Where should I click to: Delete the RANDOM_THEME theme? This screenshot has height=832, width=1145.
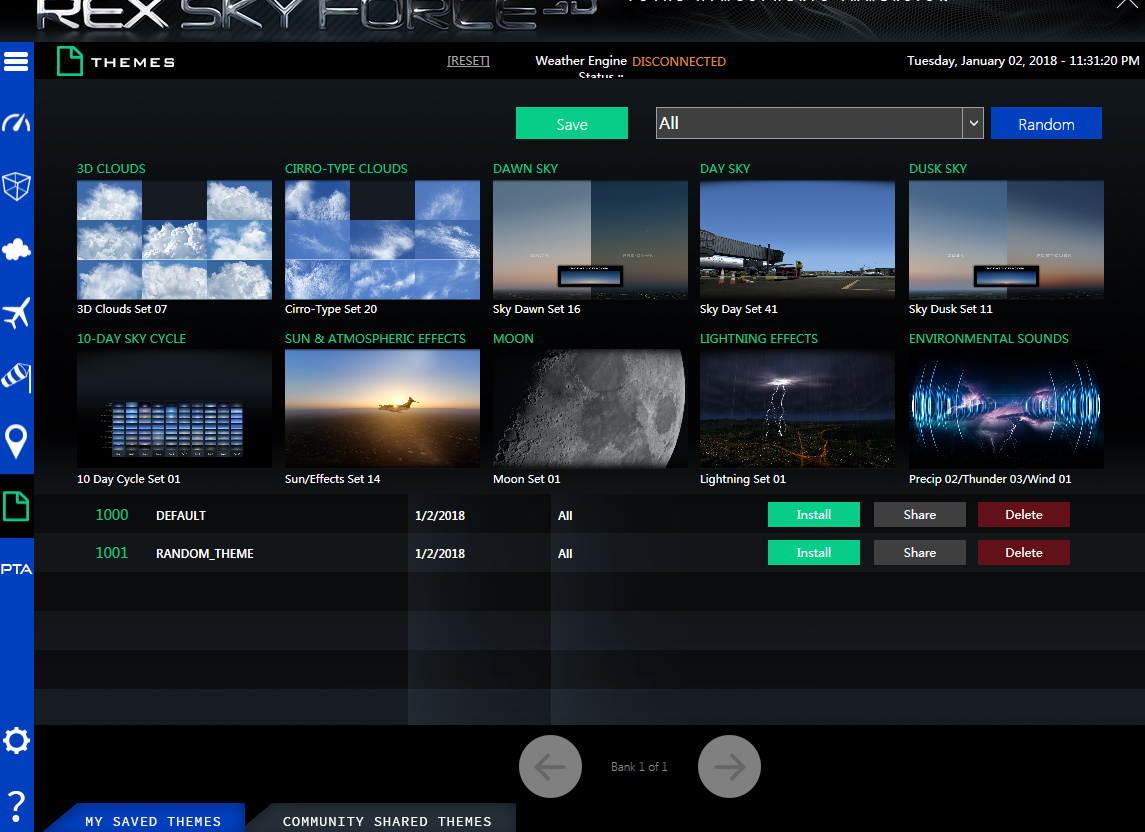pos(1023,552)
